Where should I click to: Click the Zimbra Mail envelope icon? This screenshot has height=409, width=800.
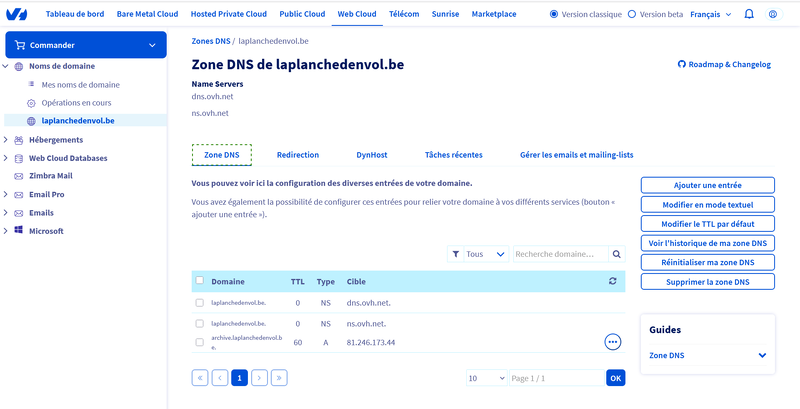pyautogui.click(x=19, y=176)
